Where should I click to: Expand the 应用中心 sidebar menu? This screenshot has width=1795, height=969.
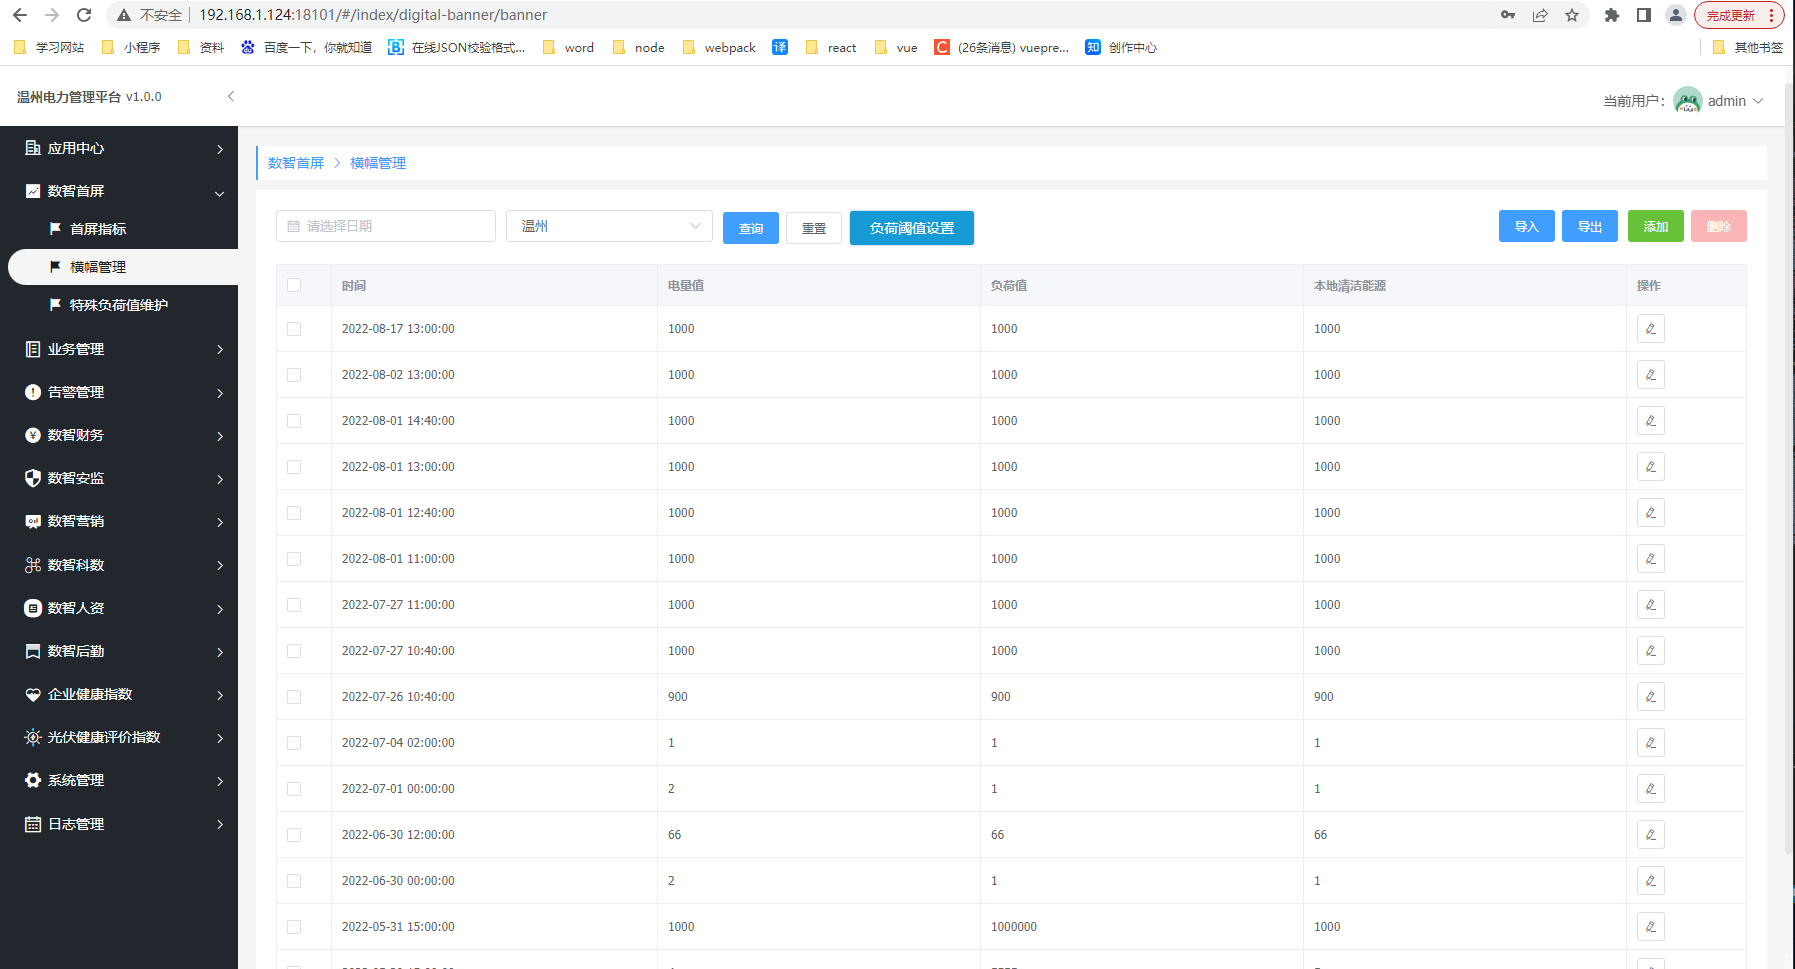coord(119,148)
